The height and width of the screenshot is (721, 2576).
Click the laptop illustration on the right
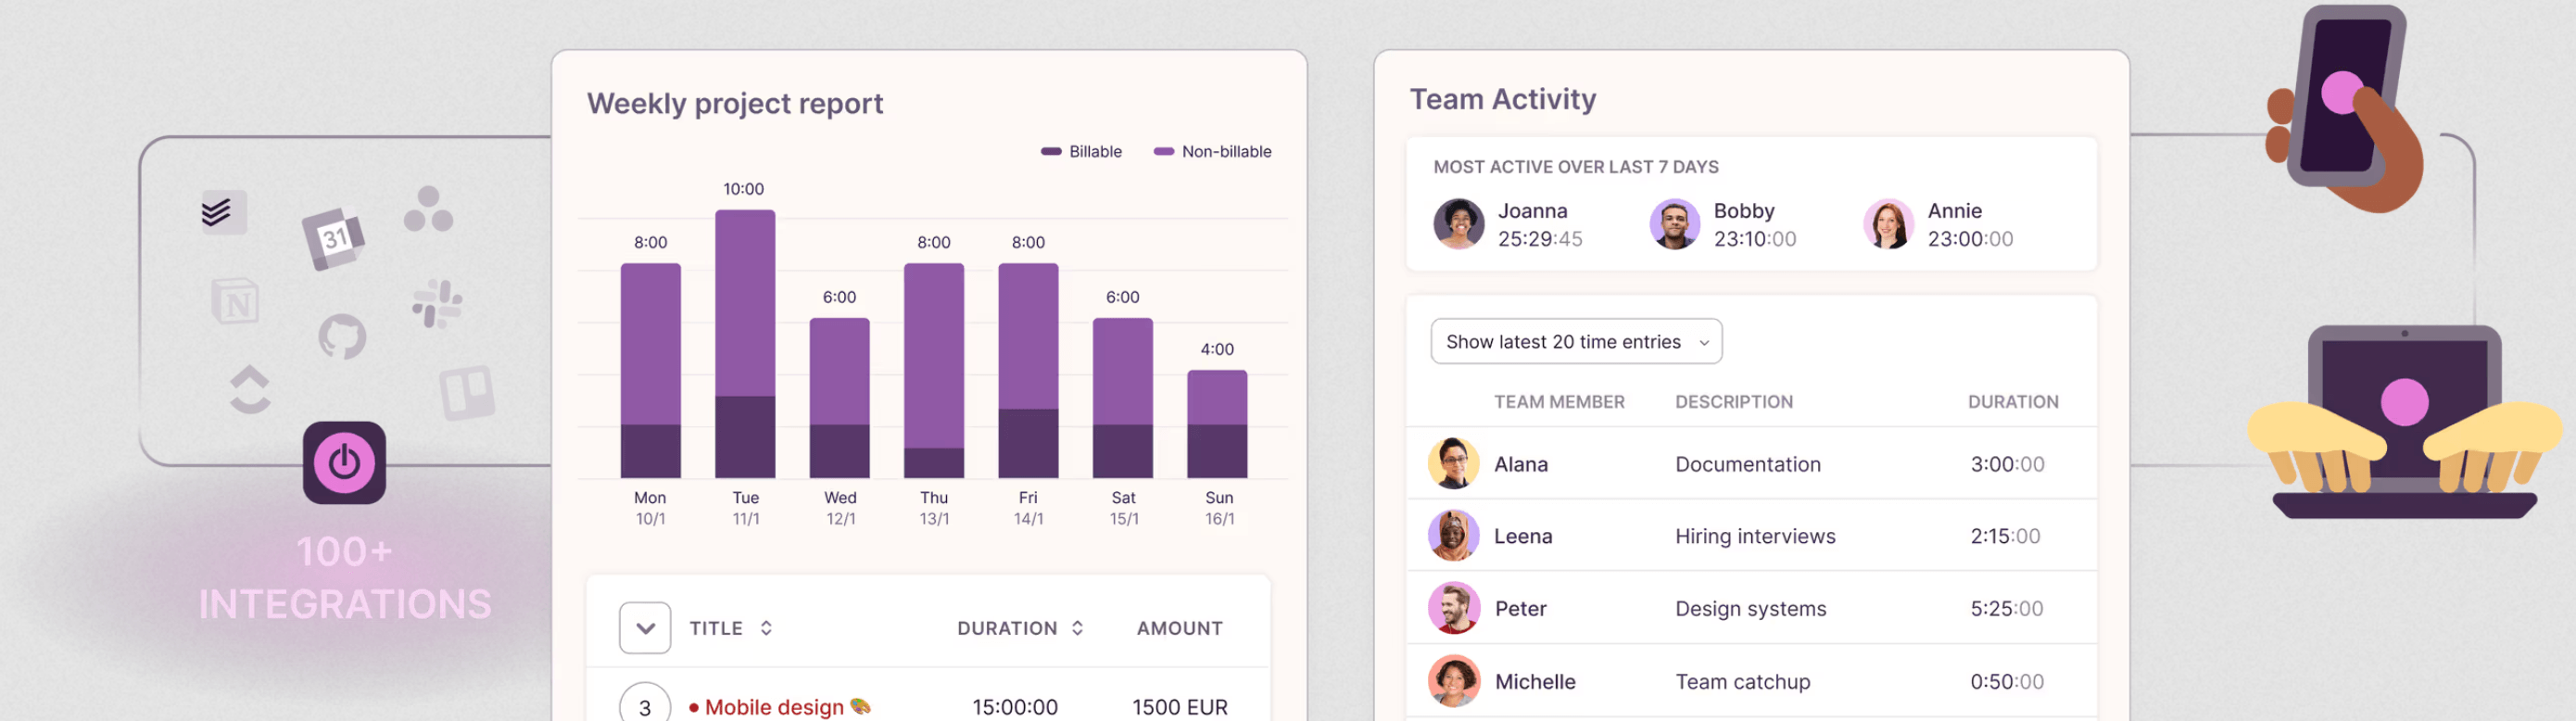click(2404, 420)
